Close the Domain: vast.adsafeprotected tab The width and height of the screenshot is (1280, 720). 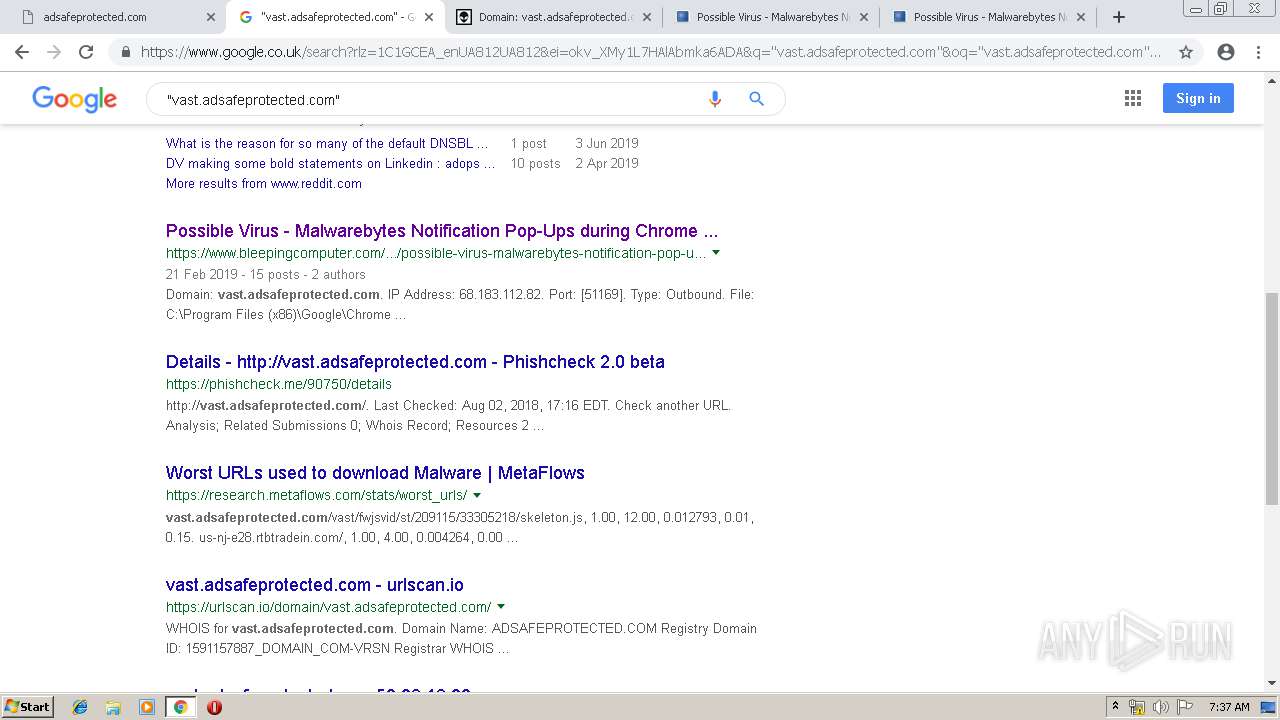click(646, 17)
